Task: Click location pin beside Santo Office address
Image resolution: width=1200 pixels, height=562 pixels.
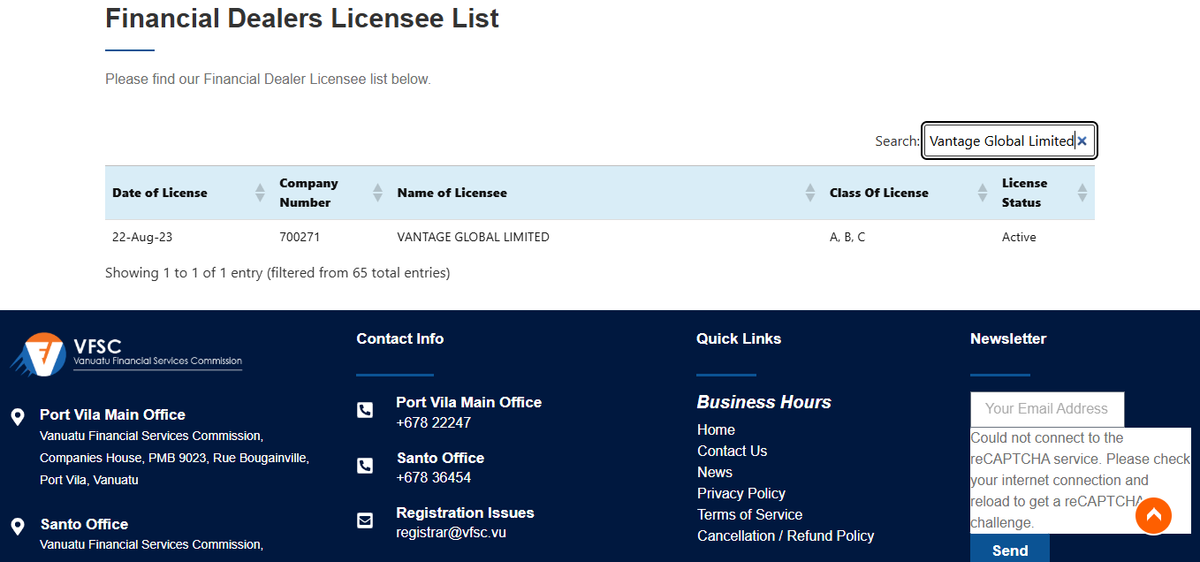Action: tap(17, 526)
